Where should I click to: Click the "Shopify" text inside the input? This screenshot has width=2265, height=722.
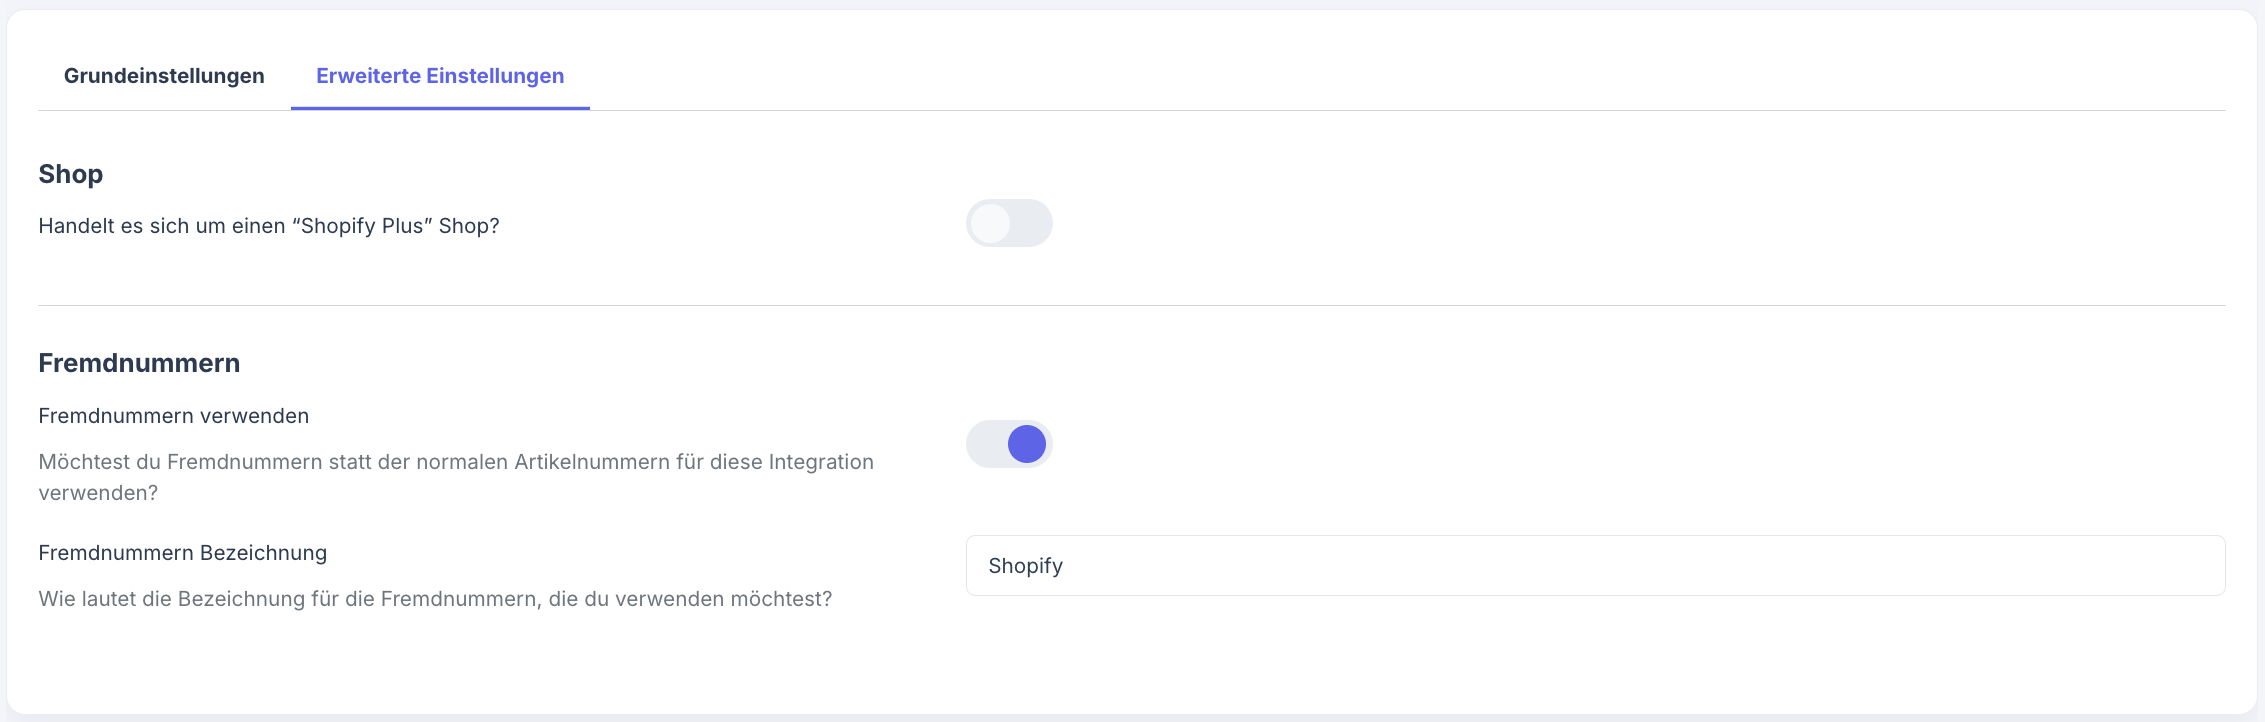1025,566
